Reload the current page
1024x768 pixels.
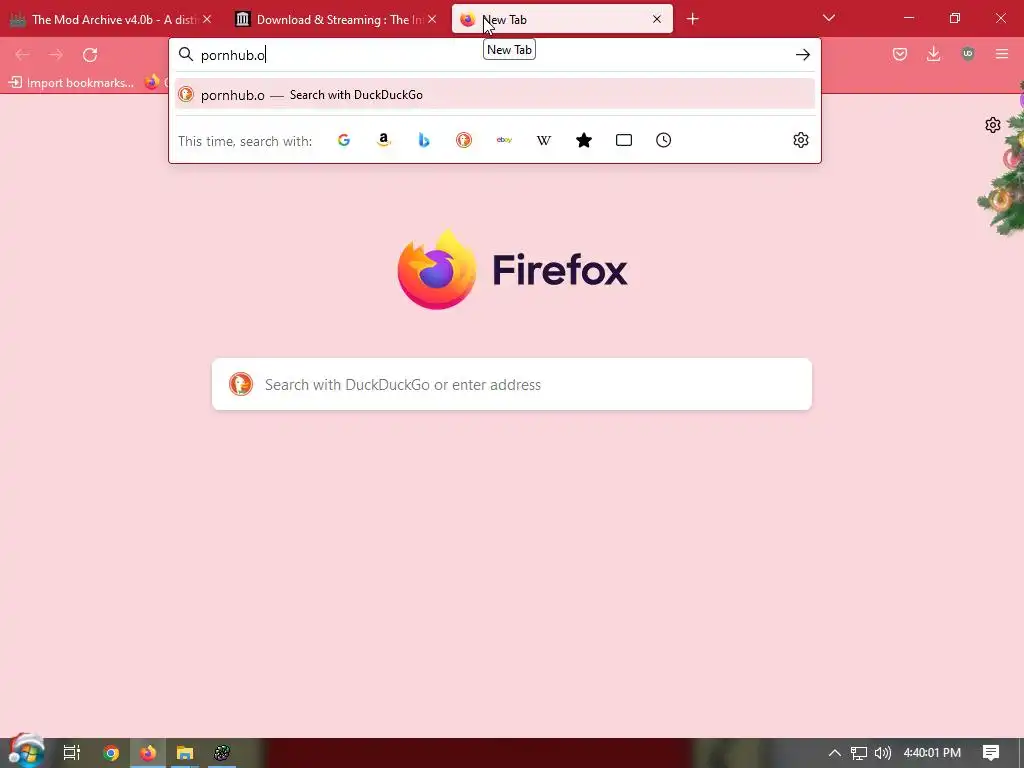pyautogui.click(x=90, y=55)
